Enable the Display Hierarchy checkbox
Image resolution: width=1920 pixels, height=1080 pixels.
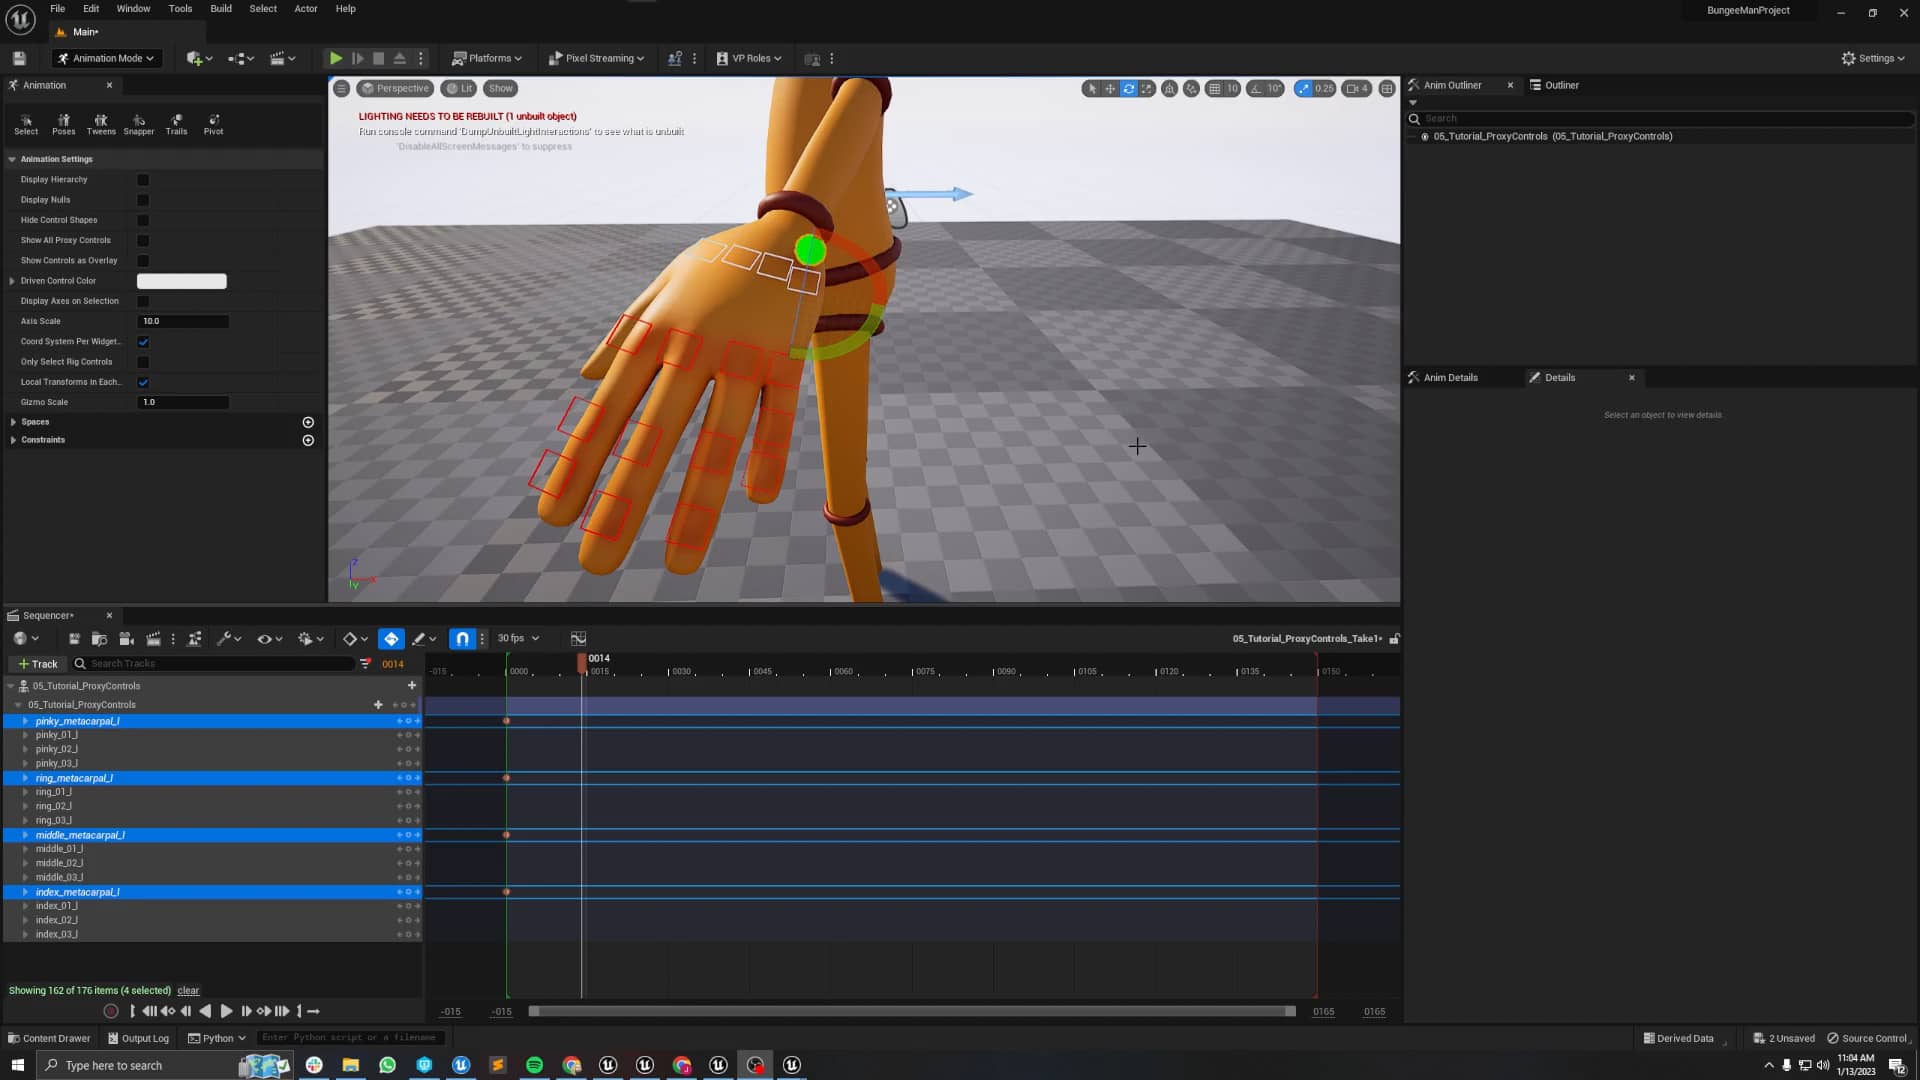pyautogui.click(x=143, y=180)
